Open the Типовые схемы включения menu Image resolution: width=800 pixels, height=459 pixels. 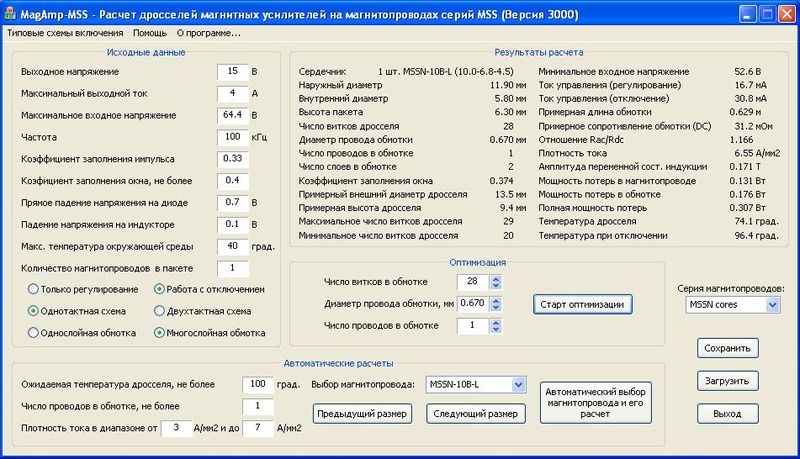pos(65,33)
